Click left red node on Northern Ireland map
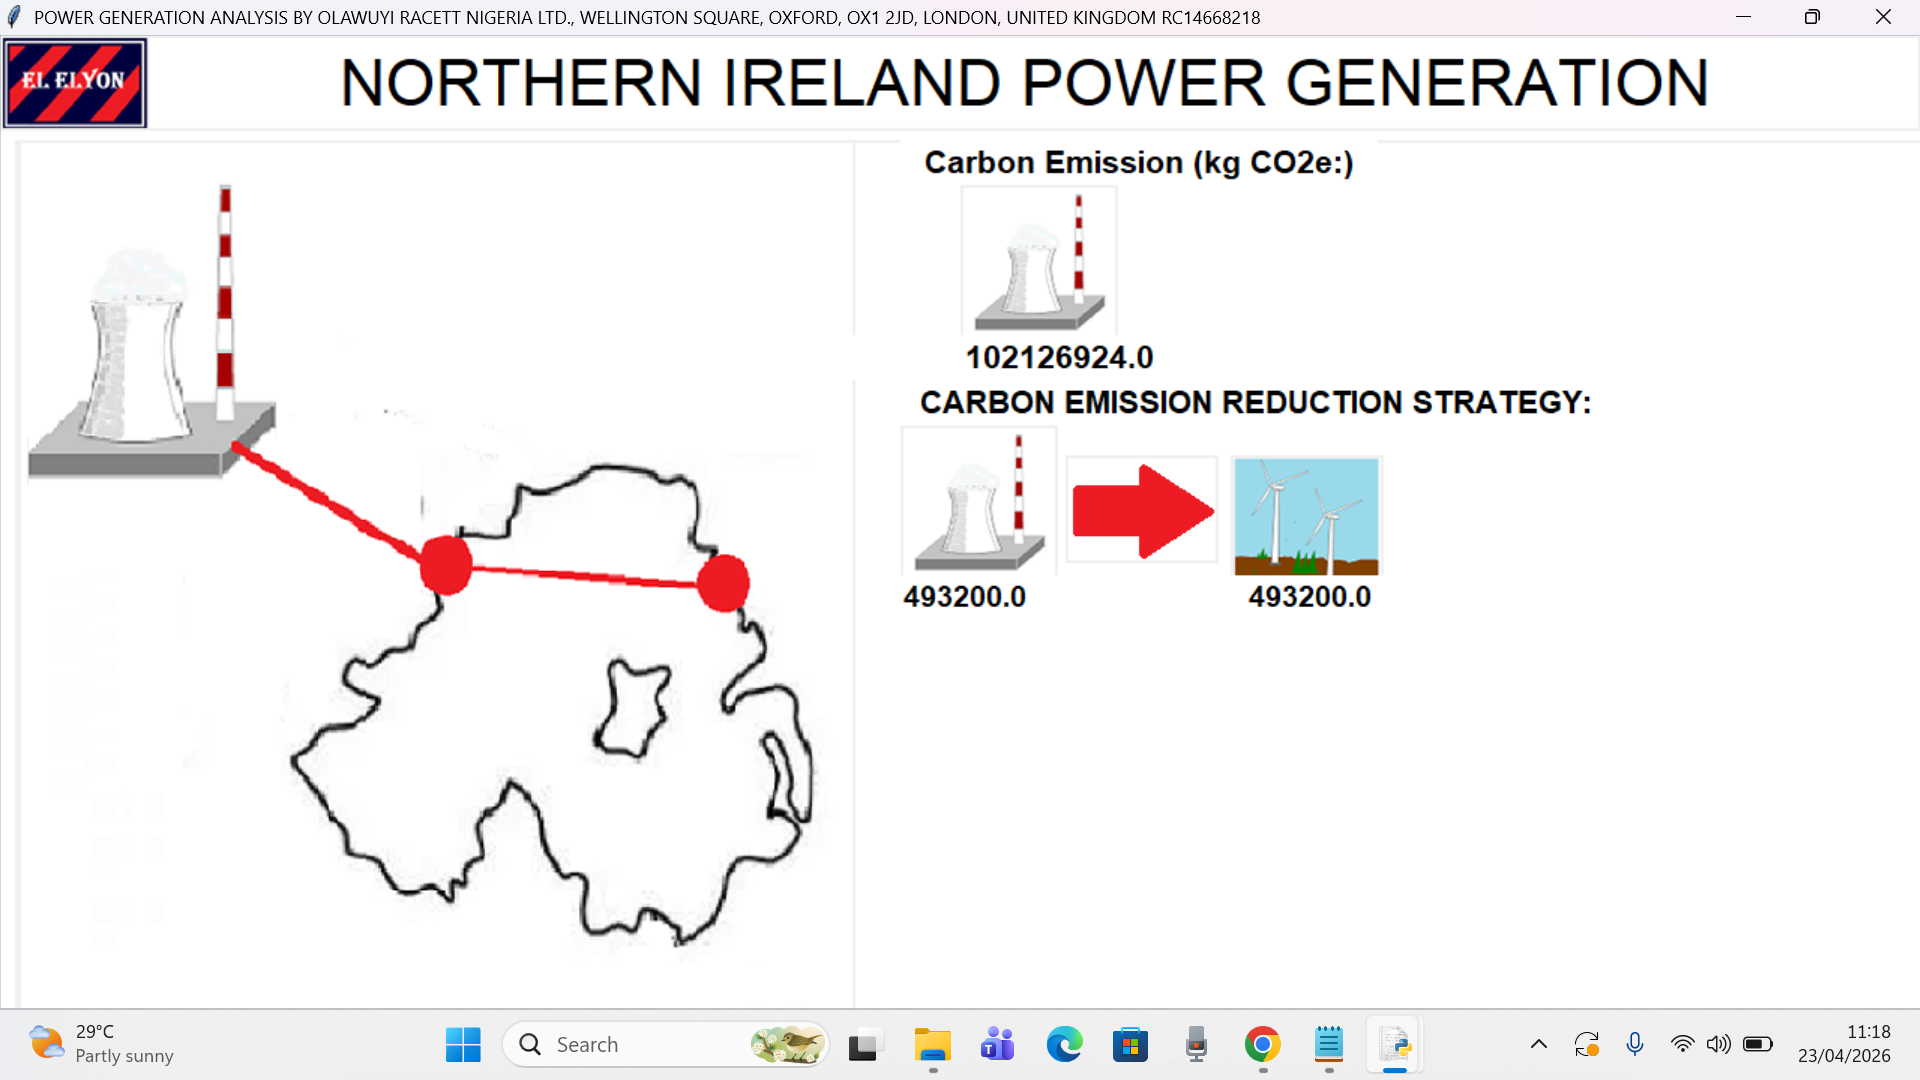1920x1080 pixels. pos(446,565)
